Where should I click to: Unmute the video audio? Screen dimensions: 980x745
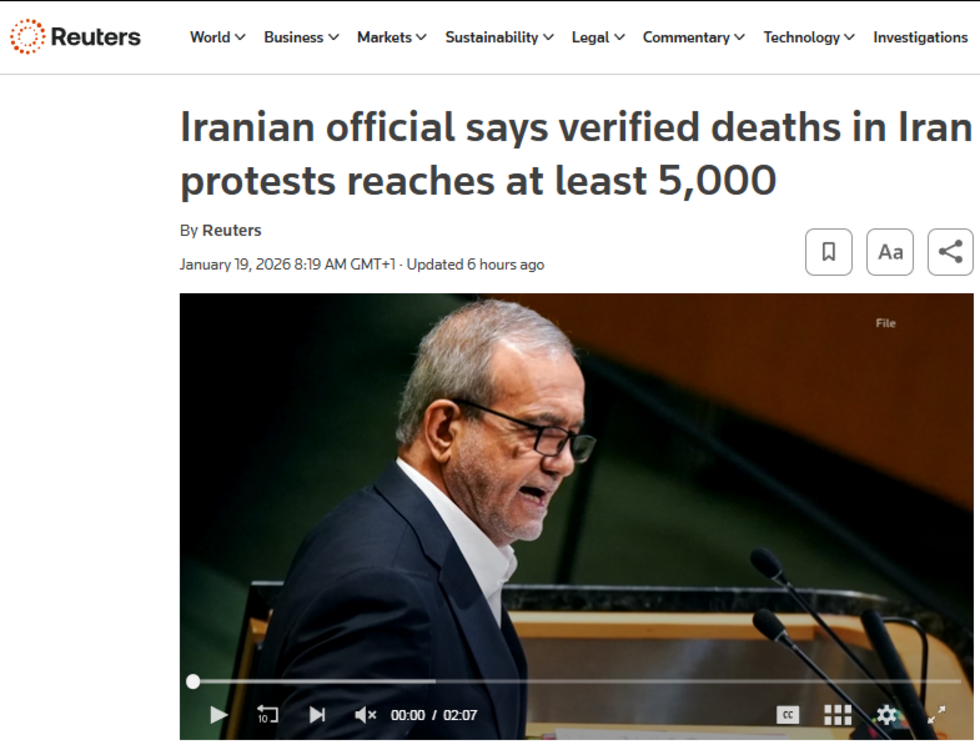click(x=365, y=714)
